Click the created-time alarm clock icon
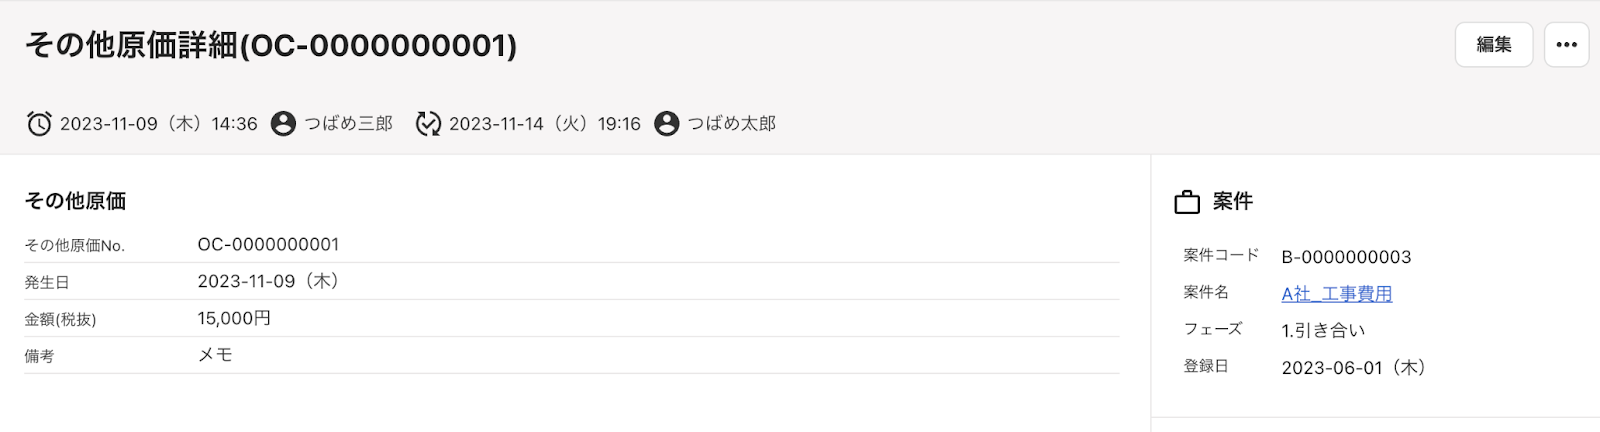Viewport: 1600px width, 432px height. (39, 123)
